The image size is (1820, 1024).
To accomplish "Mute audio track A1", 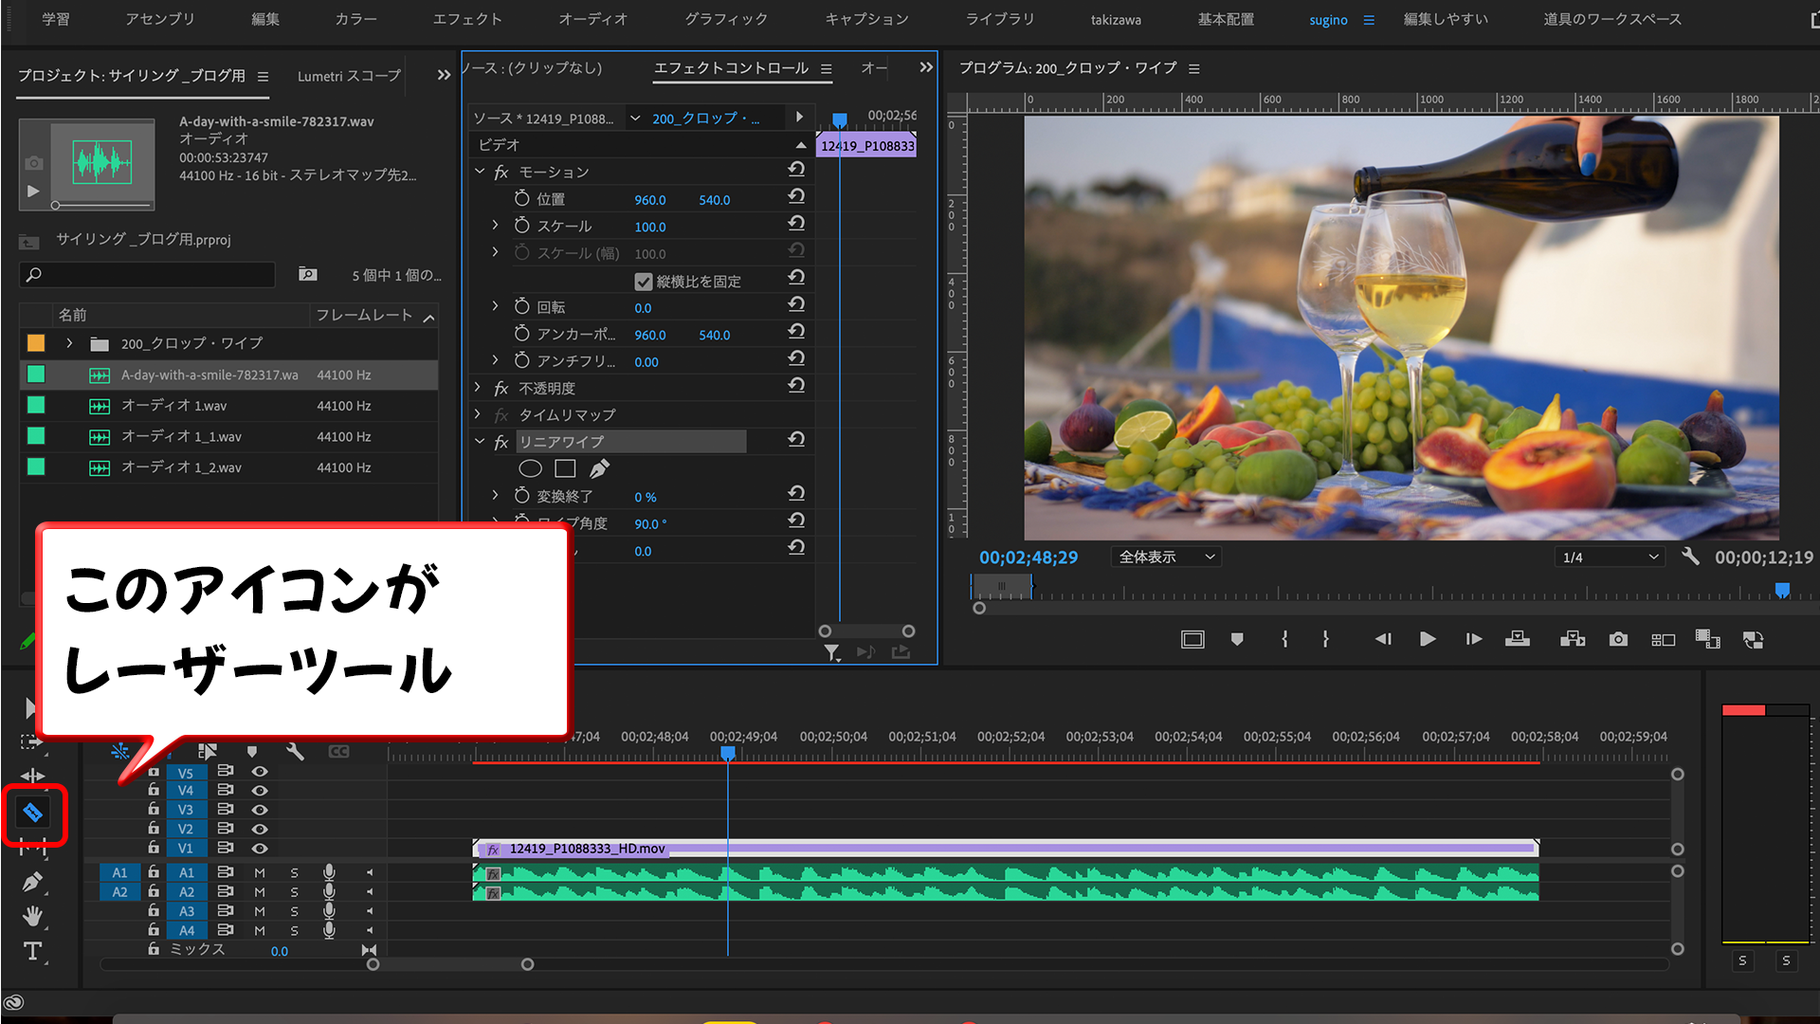I will click(x=259, y=871).
